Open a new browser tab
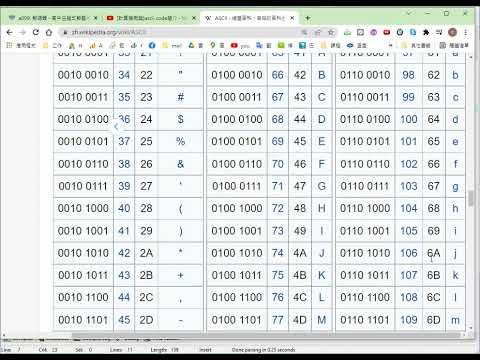 point(308,18)
